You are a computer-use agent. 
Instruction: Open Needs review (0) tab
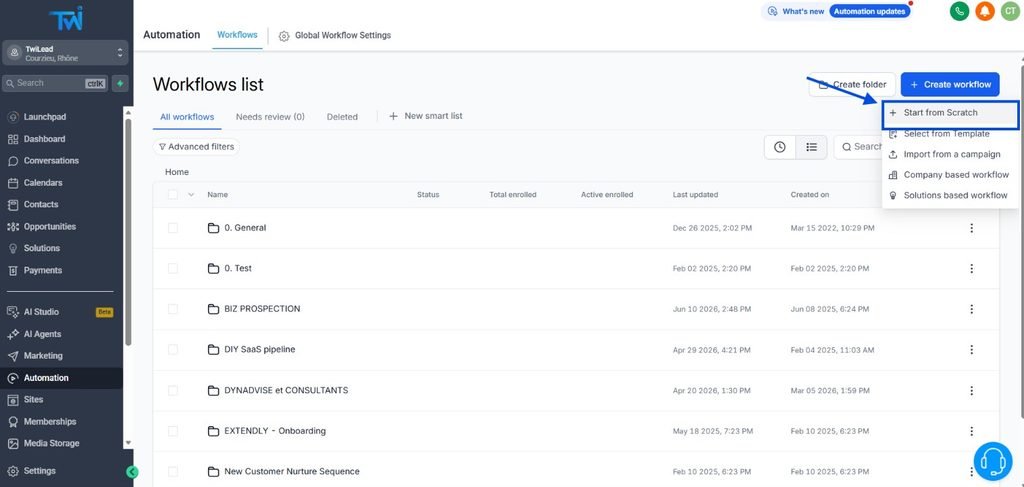270,117
